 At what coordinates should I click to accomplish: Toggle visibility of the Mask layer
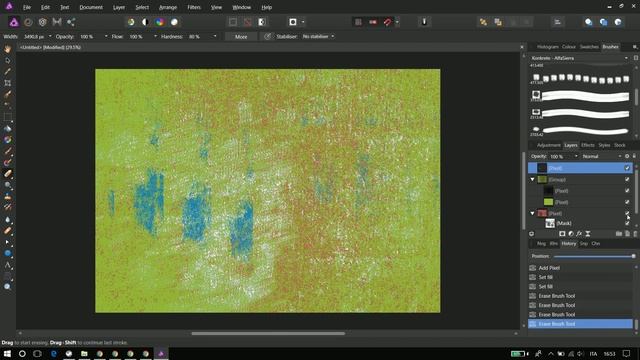[627, 223]
